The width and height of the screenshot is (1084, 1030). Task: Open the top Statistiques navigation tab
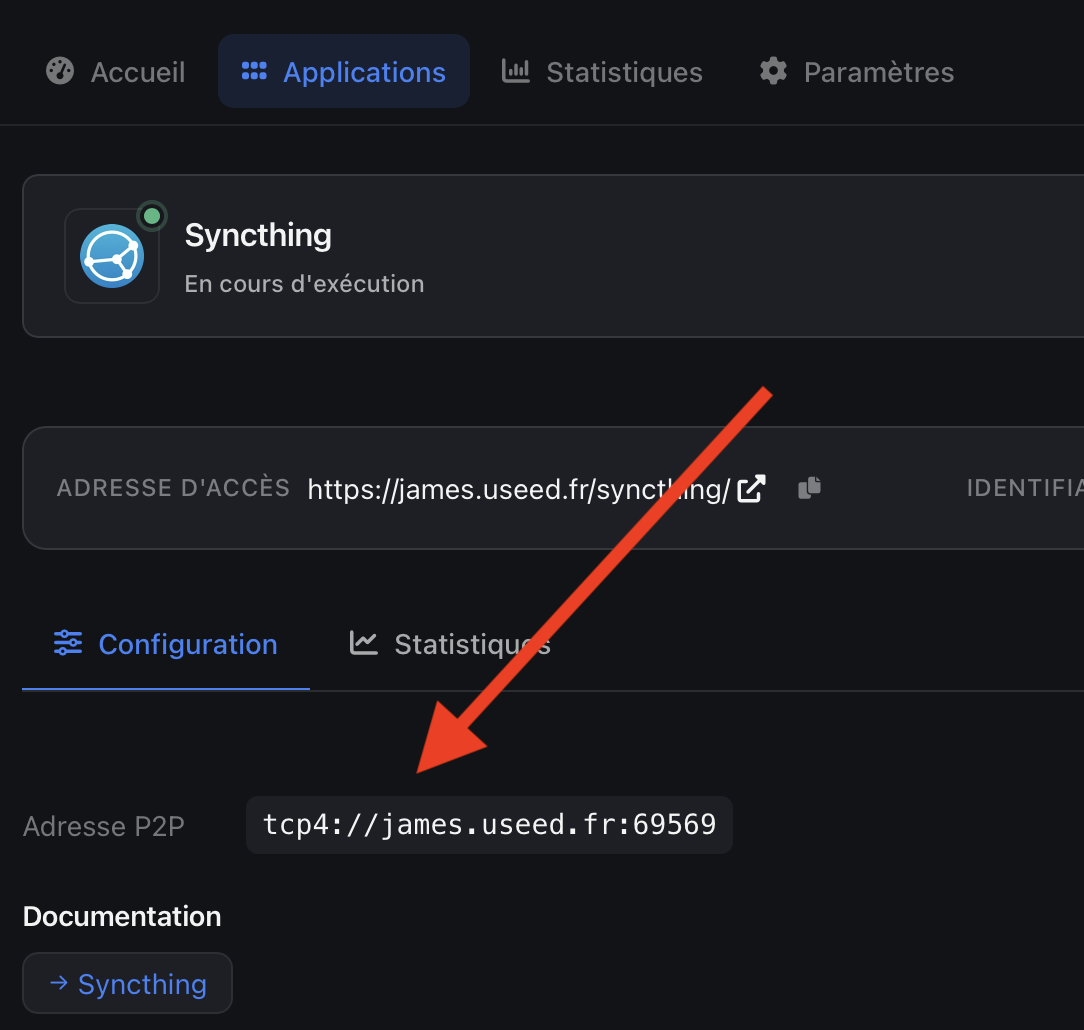601,72
